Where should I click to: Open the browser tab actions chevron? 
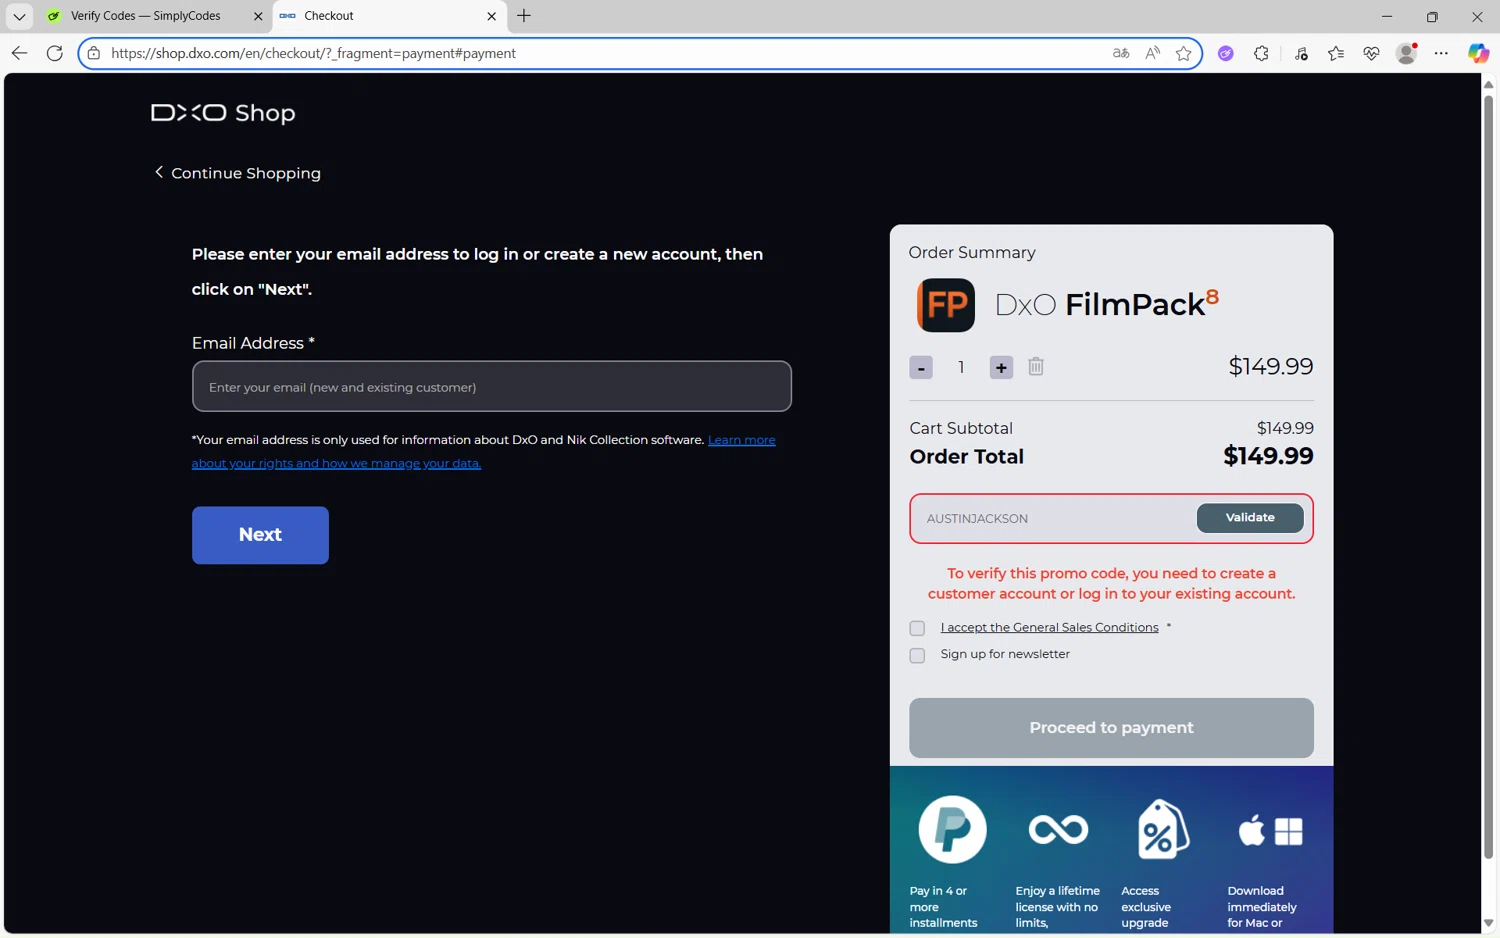pos(19,16)
